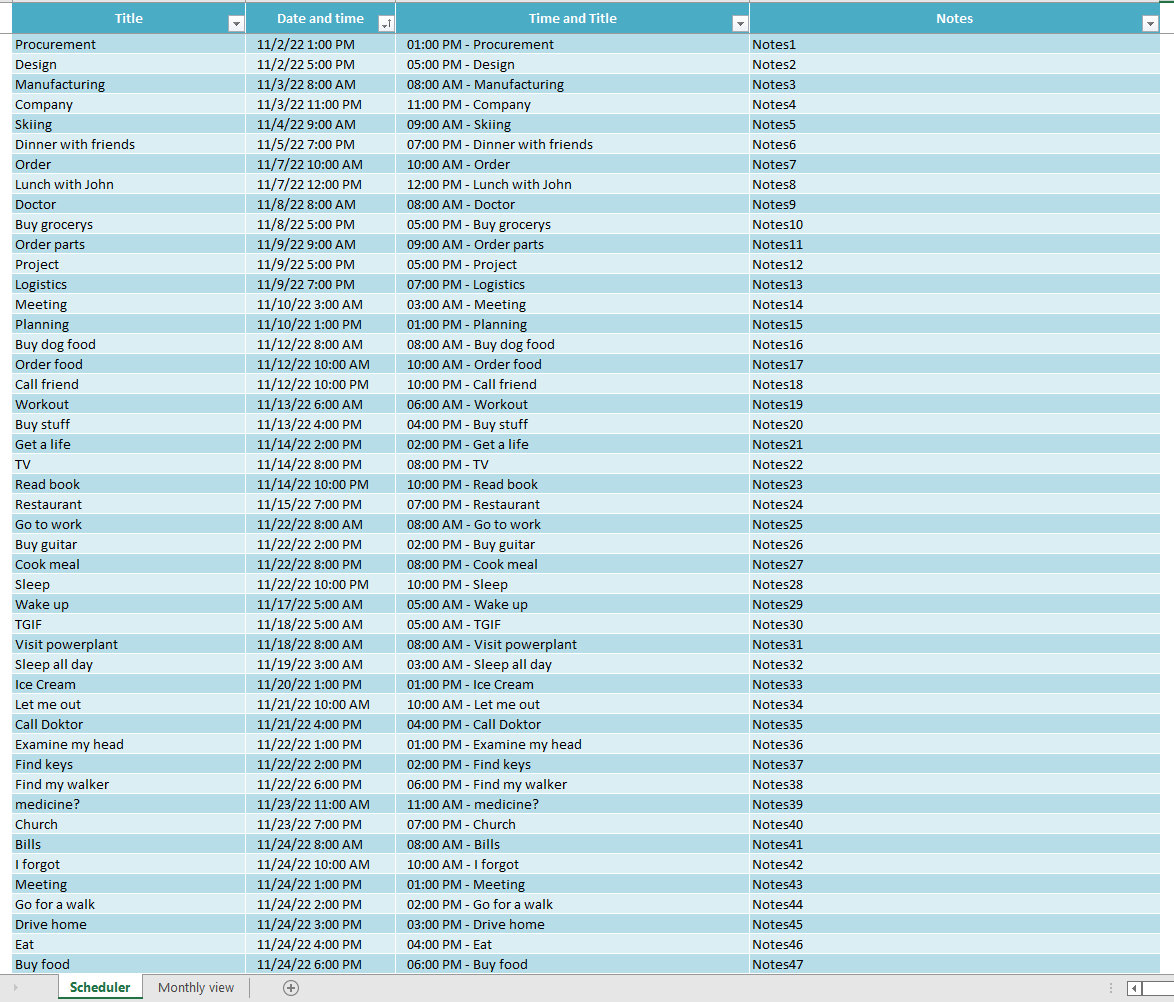Screen dimensions: 1174x1002
Task: Select the 11/10/22 3:00 AM date cell
Action: pyautogui.click(x=320, y=305)
